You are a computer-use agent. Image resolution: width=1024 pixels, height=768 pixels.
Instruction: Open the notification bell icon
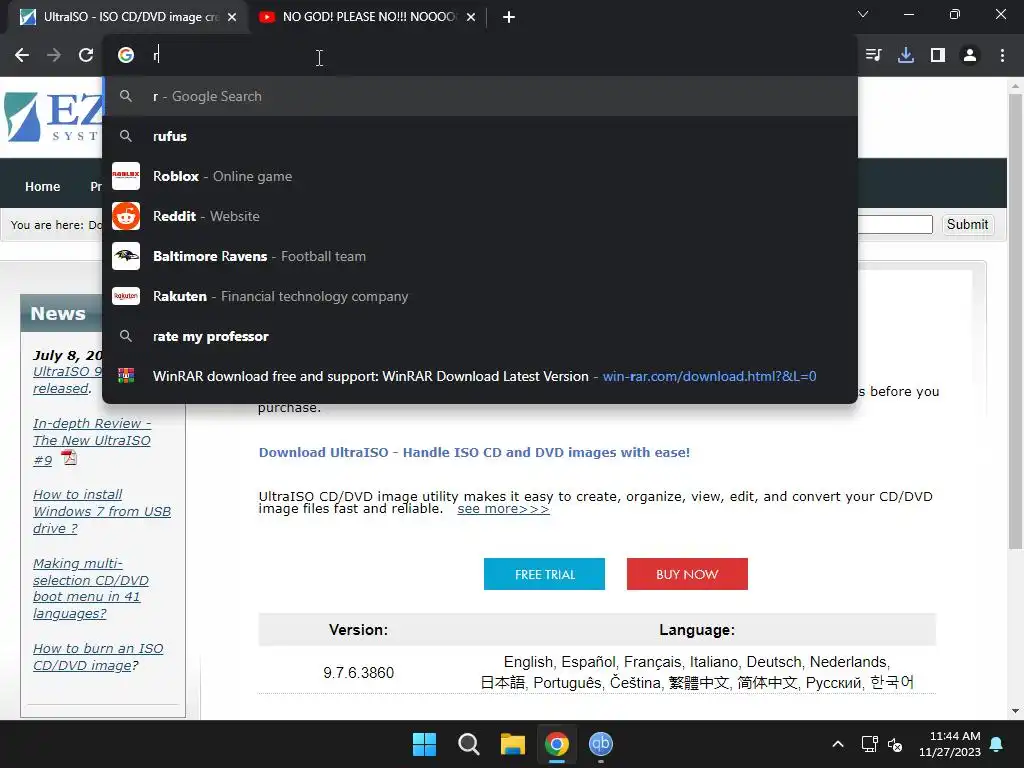click(x=997, y=744)
